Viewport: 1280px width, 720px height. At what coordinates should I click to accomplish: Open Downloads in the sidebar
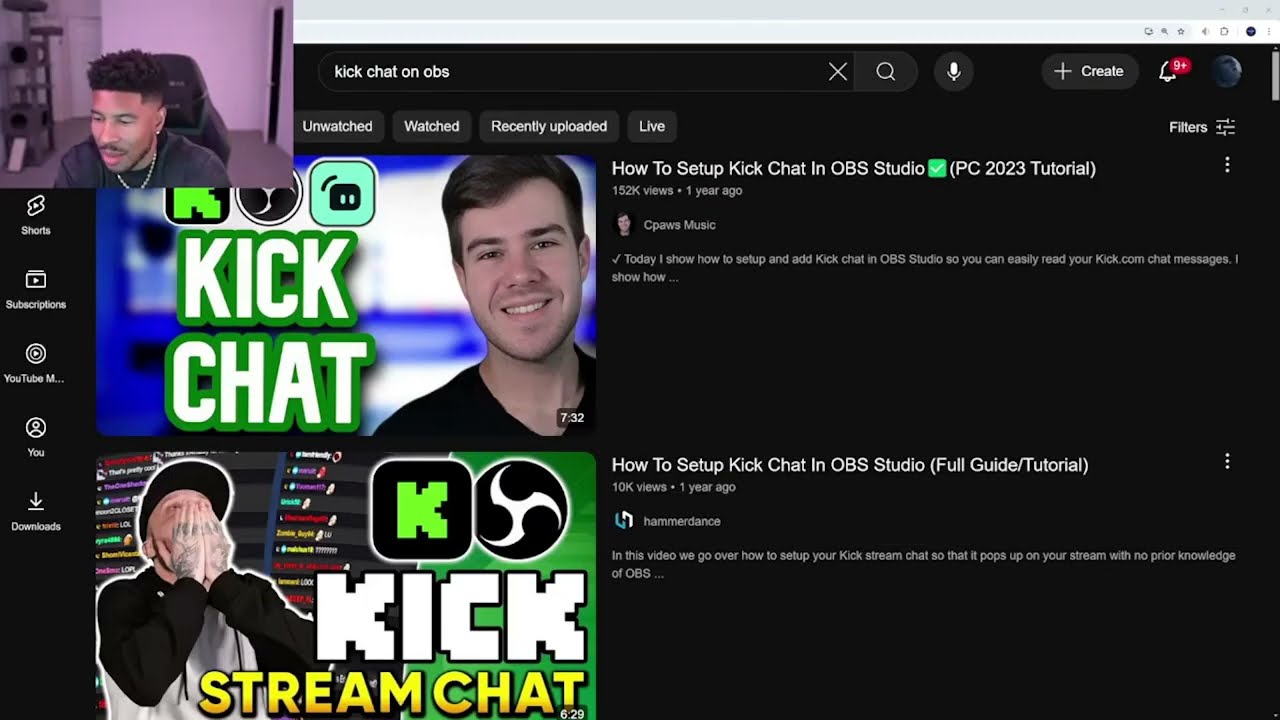(x=36, y=511)
